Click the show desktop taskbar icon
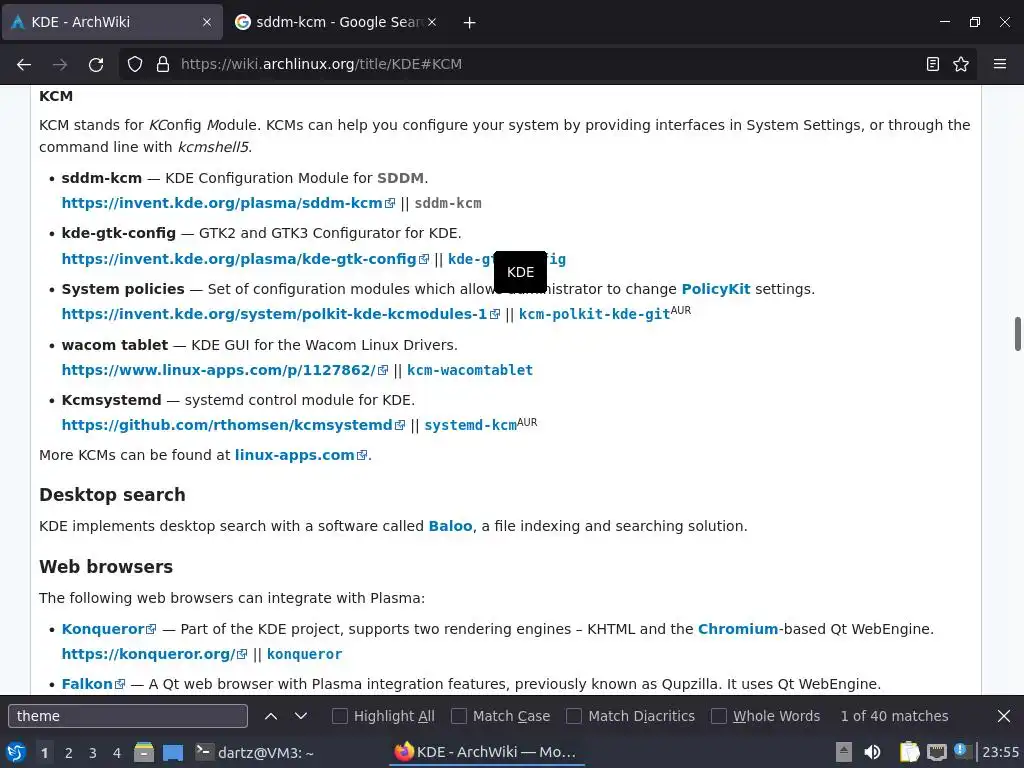Screen dimensions: 1024x768 click(x=173, y=752)
